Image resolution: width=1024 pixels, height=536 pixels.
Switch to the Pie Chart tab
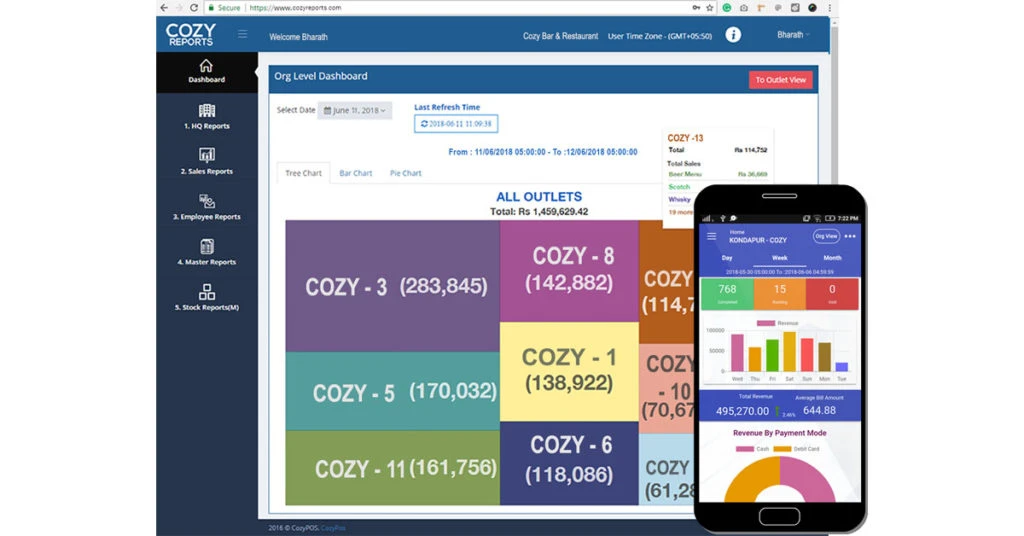click(x=406, y=173)
